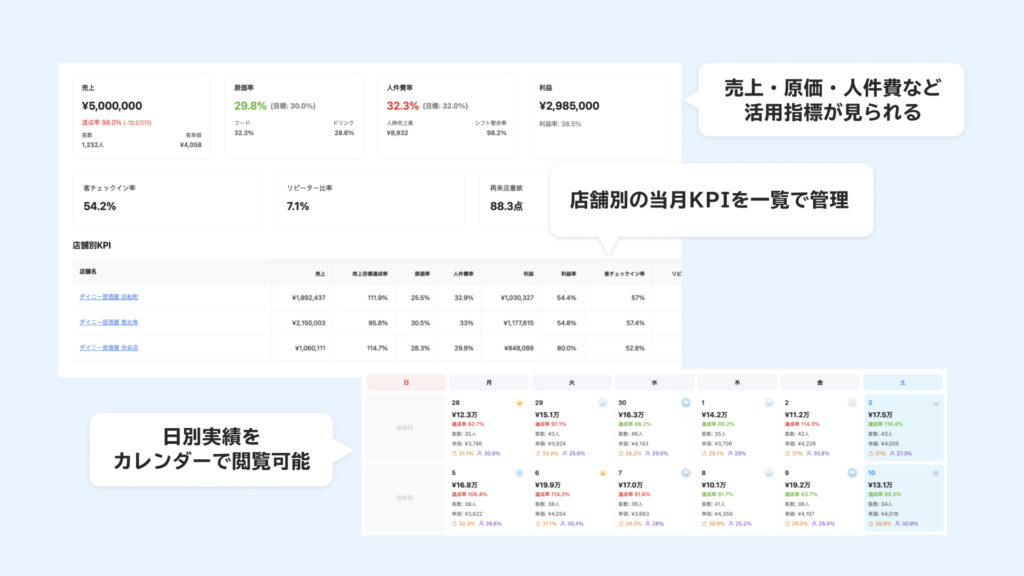Click the 客チェックイン率 table column header
The width and height of the screenshot is (1024, 576).
[624, 272]
